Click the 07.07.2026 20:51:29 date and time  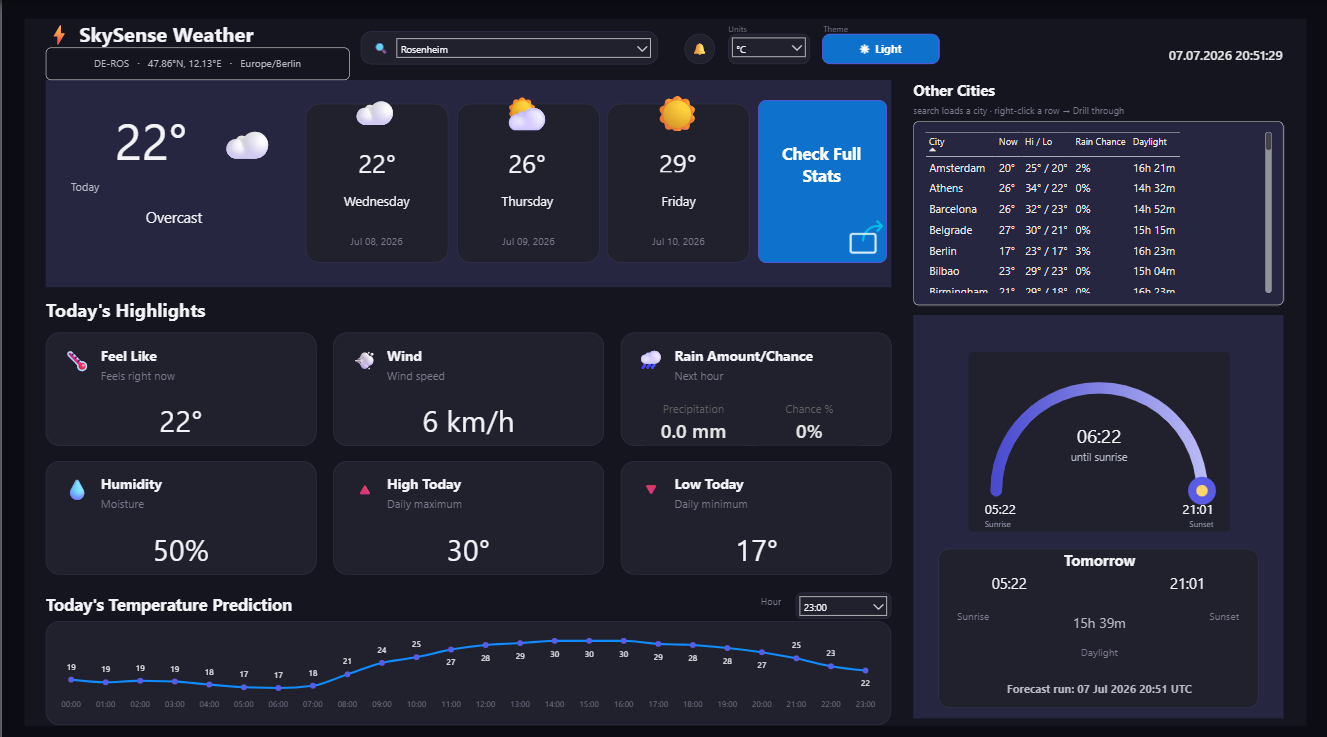1225,56
